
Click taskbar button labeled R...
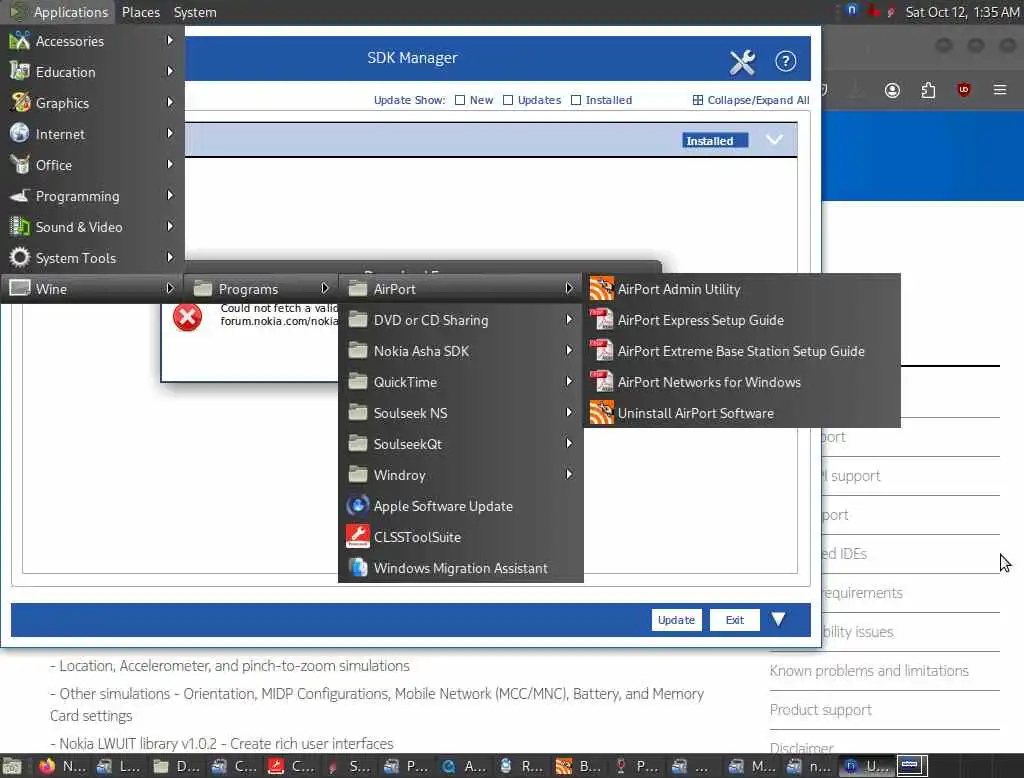522,766
